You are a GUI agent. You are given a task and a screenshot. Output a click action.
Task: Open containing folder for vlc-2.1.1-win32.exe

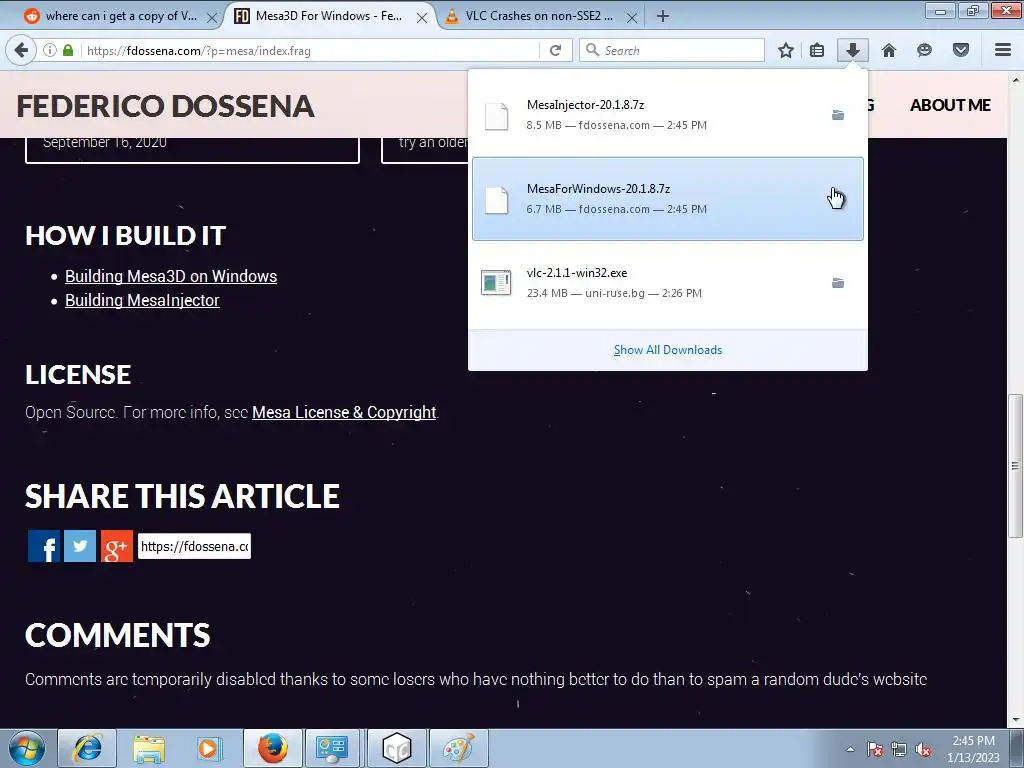click(x=838, y=283)
